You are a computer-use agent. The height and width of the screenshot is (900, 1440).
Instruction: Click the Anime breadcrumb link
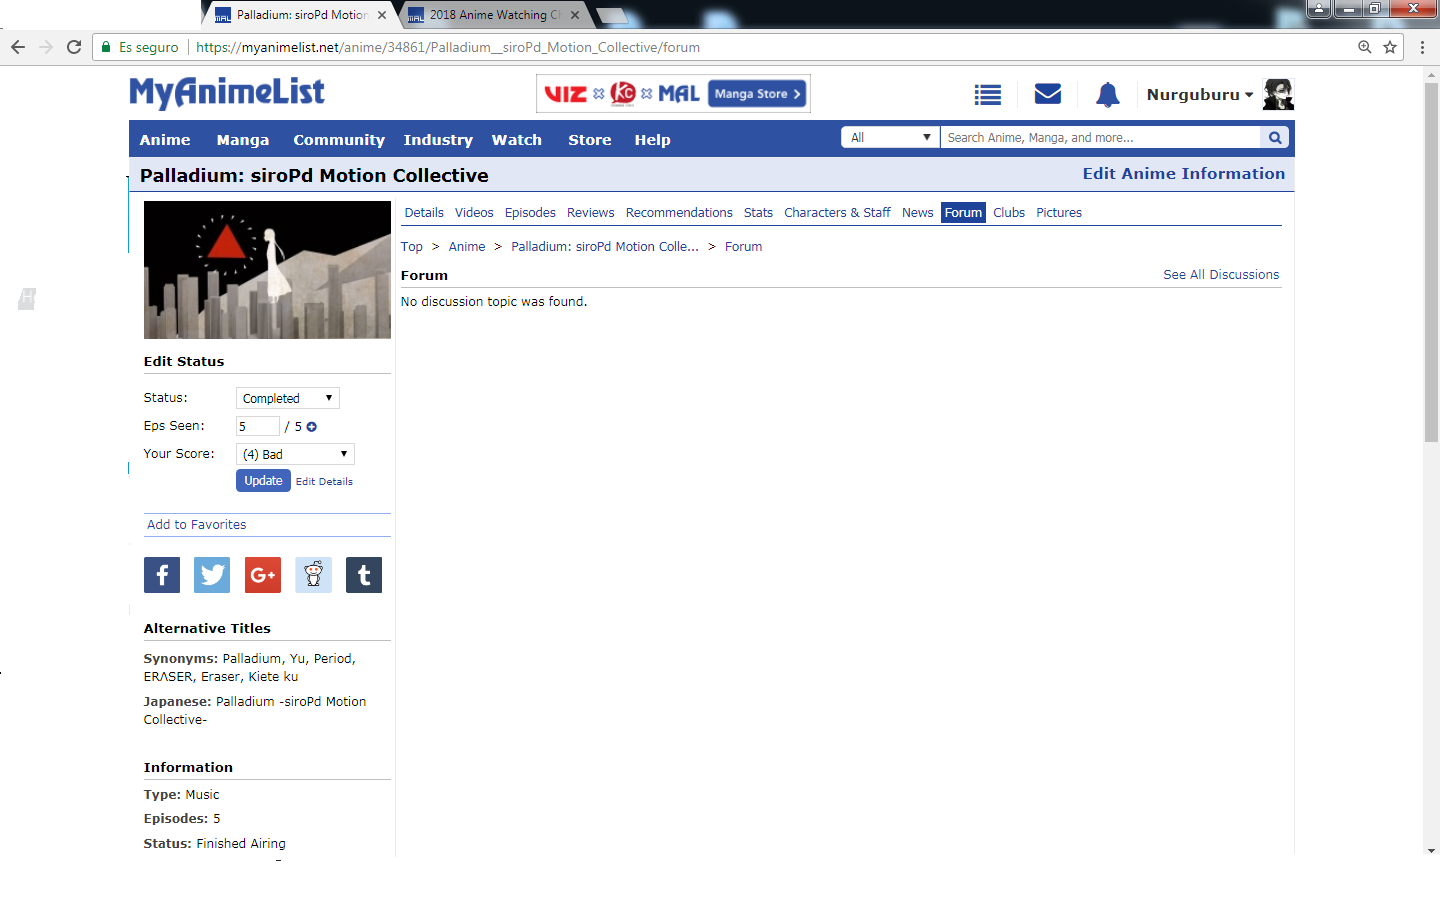click(x=467, y=247)
